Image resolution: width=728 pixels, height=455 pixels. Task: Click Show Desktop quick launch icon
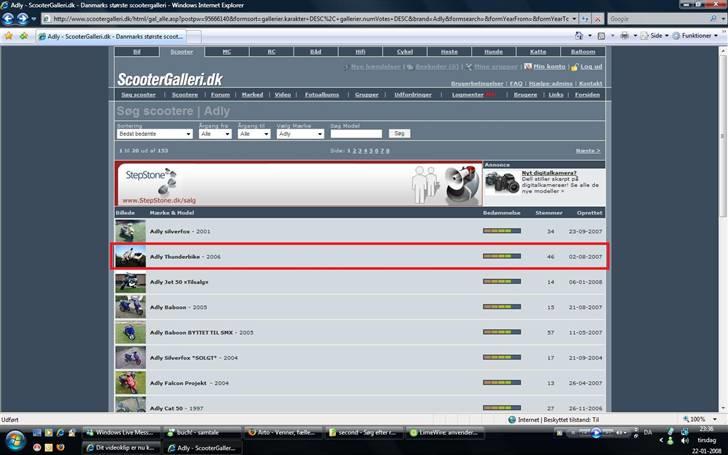pyautogui.click(x=37, y=433)
